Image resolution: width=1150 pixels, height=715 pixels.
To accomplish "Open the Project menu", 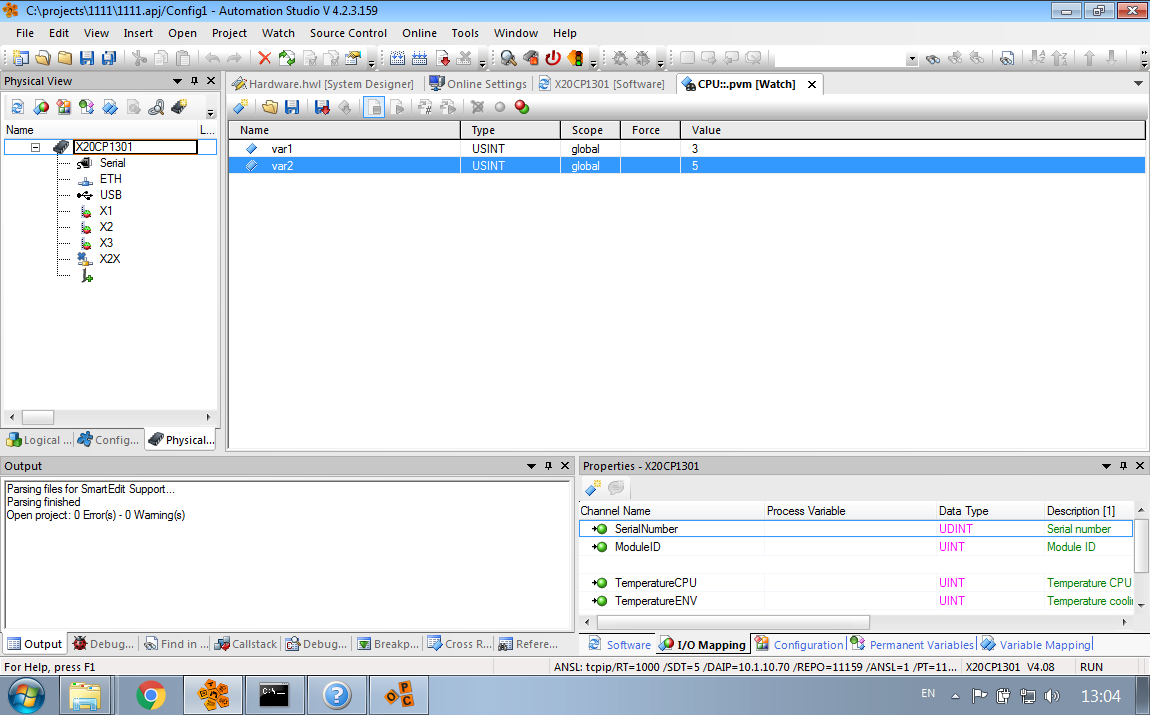I will (x=229, y=33).
